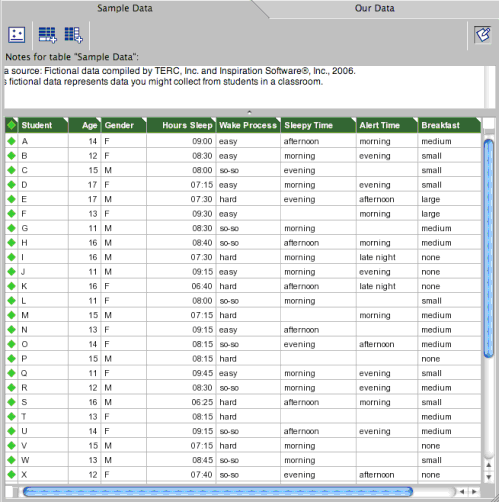Click the Breakfast column header
Screen dimensions: 499x502
coord(449,125)
